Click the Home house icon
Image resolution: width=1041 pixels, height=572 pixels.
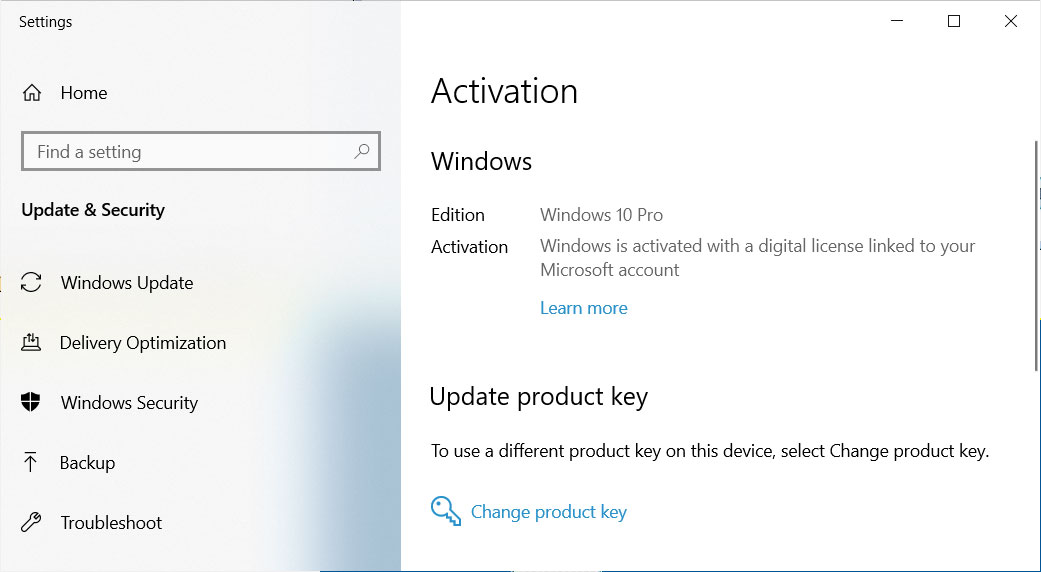coord(32,93)
